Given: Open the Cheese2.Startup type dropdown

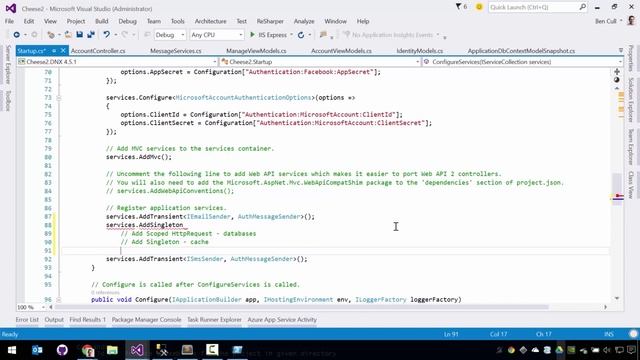Looking at the screenshot, I should tap(320, 62).
